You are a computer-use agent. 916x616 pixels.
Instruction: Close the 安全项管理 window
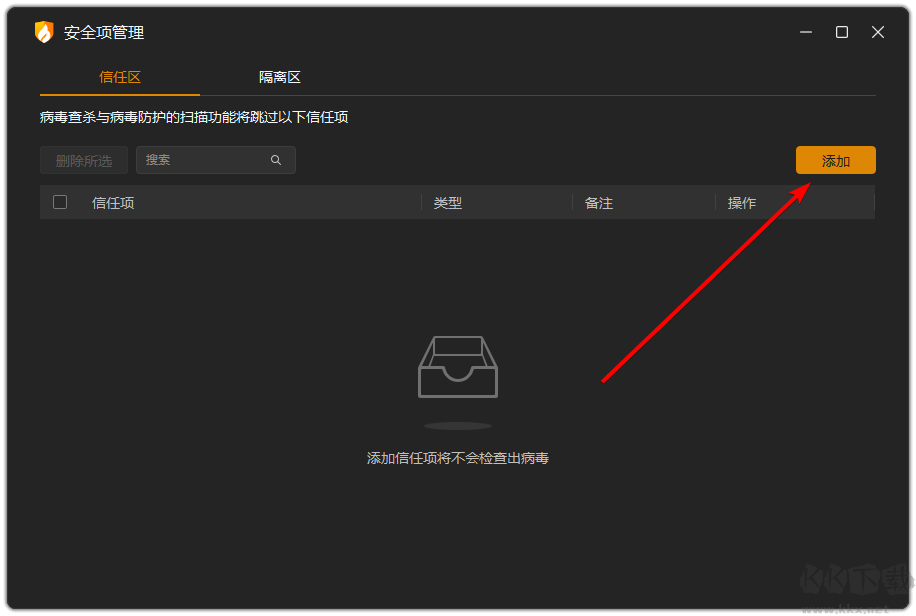coord(877,31)
